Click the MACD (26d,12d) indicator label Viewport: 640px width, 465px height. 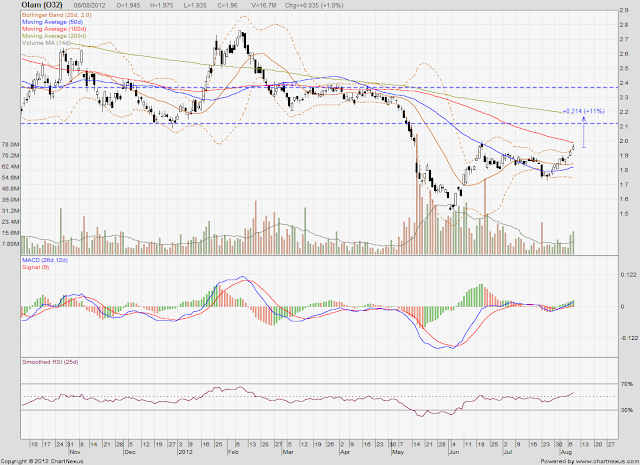pyautogui.click(x=45, y=260)
